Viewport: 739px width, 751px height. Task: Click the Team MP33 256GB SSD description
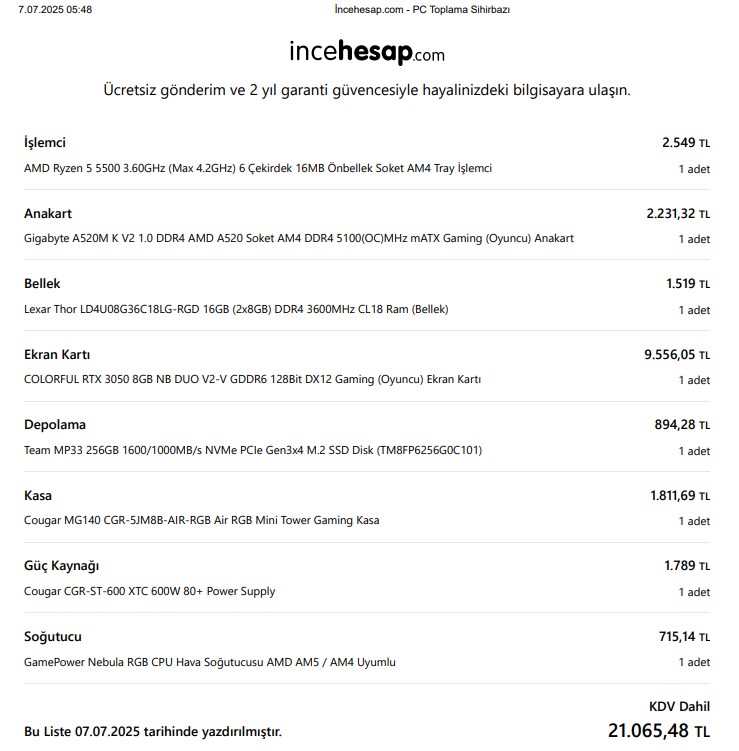(253, 450)
